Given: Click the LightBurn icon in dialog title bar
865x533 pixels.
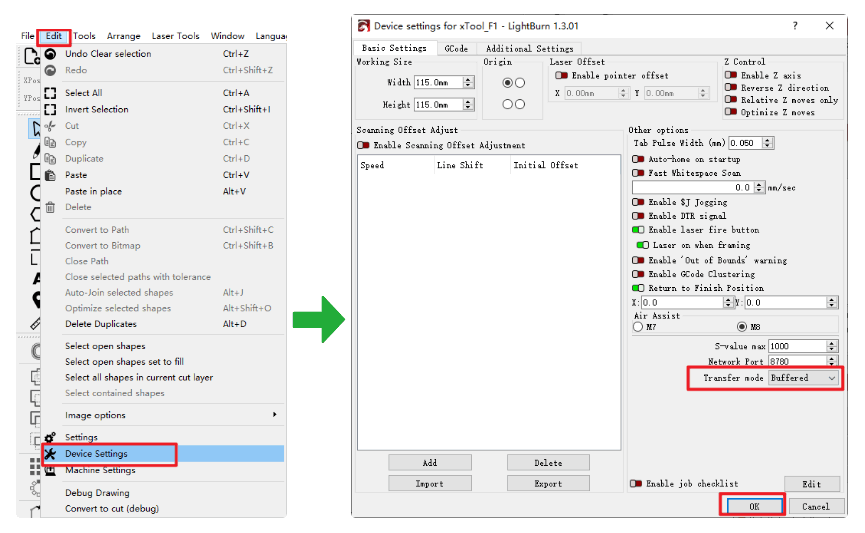Looking at the screenshot, I should pyautogui.click(x=364, y=26).
